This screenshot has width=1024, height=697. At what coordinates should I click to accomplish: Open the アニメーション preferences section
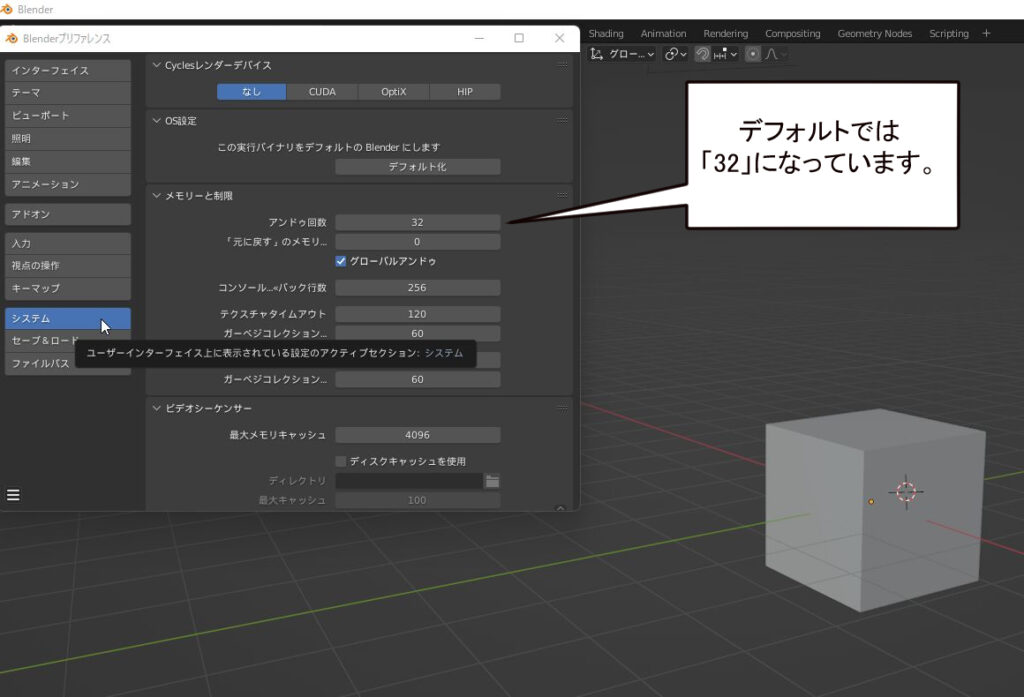(x=68, y=184)
